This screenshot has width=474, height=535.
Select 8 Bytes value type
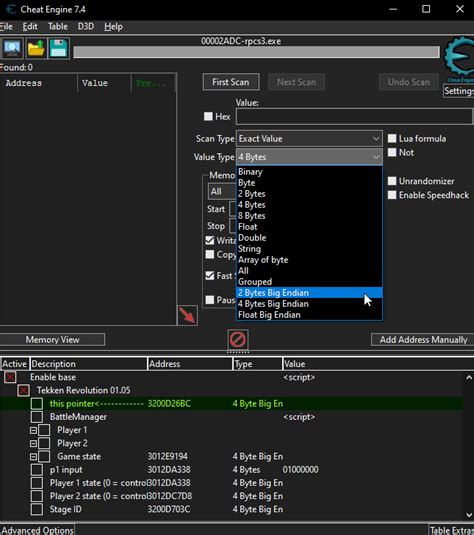[x=309, y=216]
